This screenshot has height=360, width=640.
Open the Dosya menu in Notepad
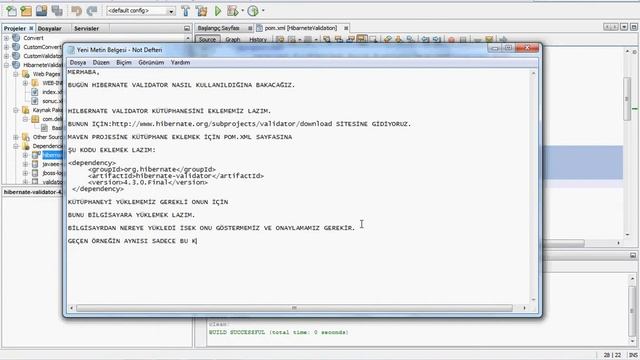coord(78,62)
